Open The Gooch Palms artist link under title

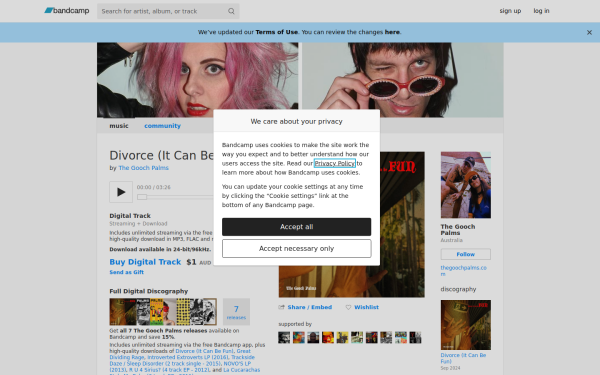143,168
